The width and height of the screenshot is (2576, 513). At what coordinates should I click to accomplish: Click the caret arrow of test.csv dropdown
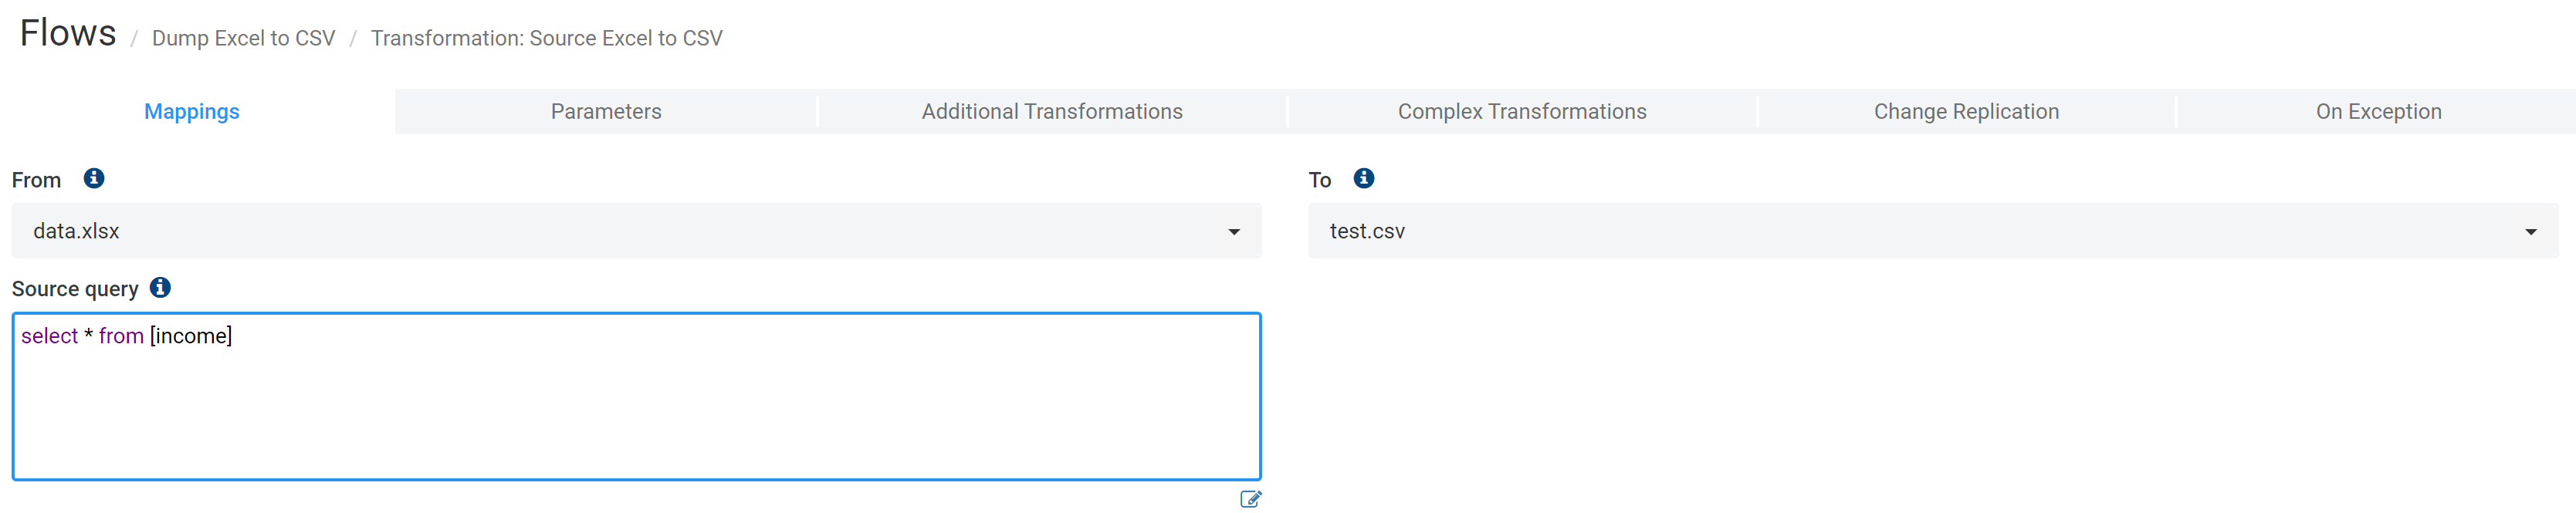pos(2531,232)
